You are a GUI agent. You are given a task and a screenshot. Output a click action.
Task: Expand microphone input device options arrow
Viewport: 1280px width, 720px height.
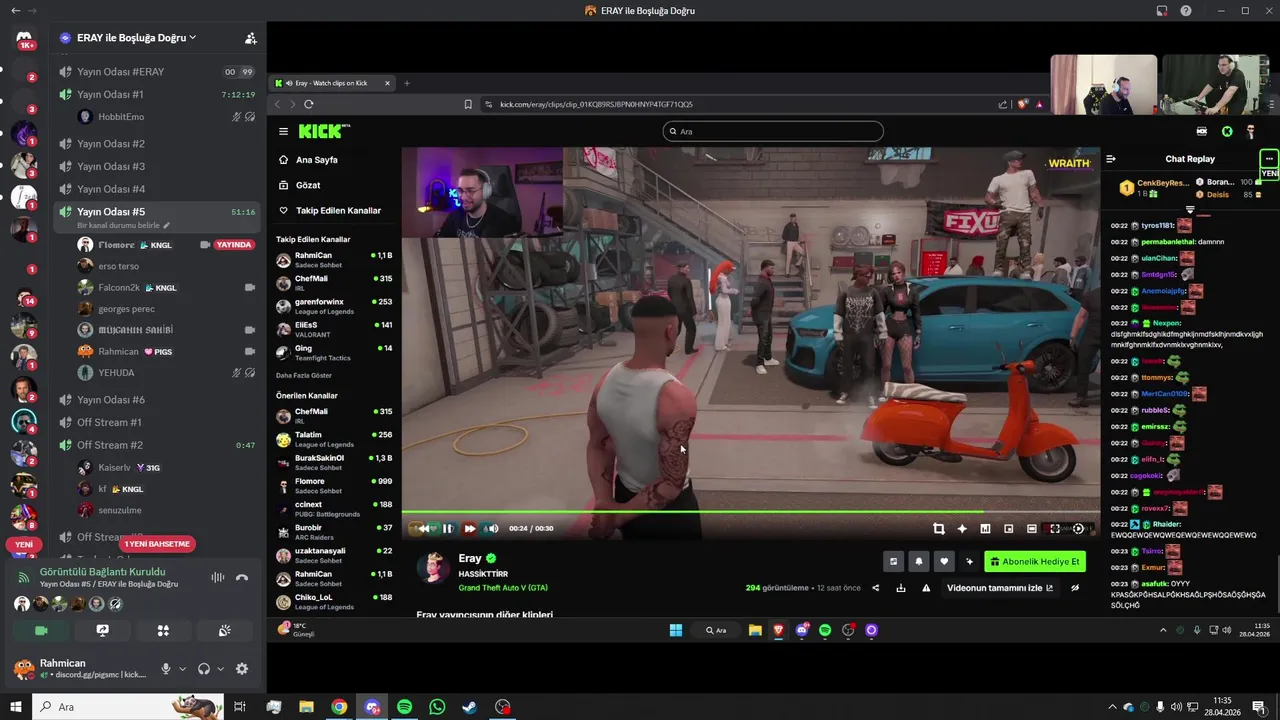[x=182, y=669]
